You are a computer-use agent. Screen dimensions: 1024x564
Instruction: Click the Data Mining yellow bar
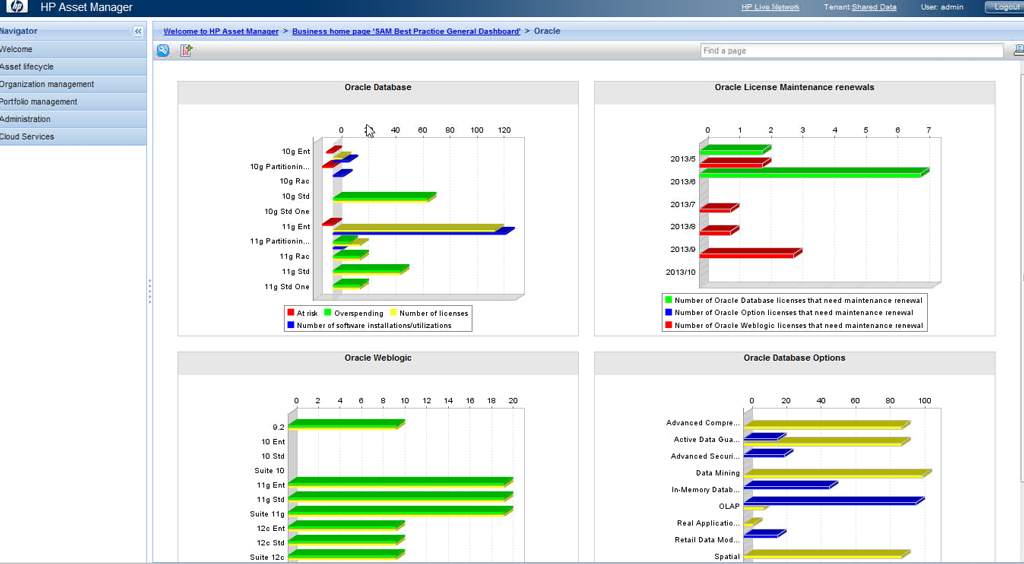tap(838, 473)
